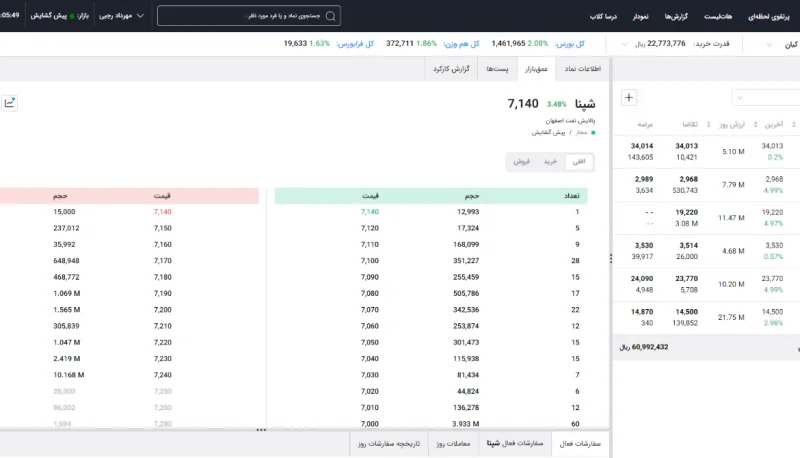Open the پرتفوی لحظه‌ای menu

pos(768,17)
